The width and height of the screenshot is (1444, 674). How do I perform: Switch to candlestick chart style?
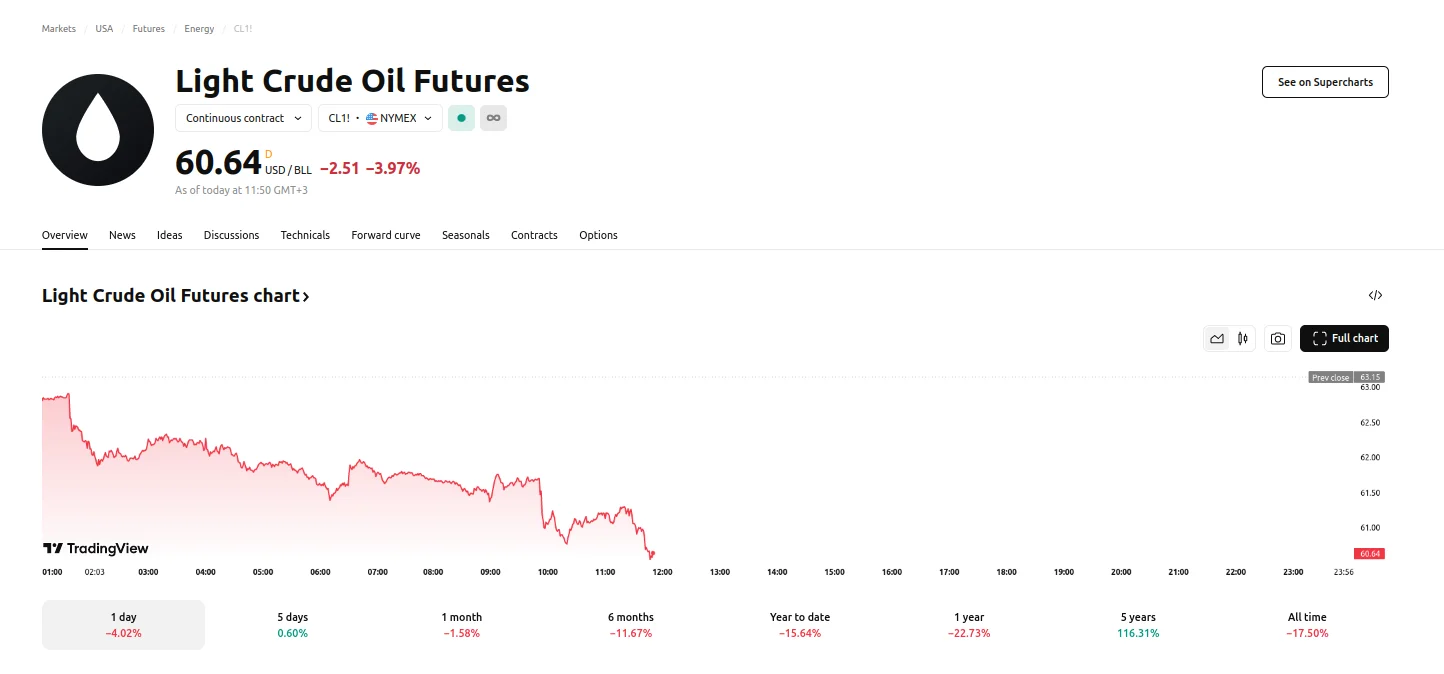pos(1243,338)
